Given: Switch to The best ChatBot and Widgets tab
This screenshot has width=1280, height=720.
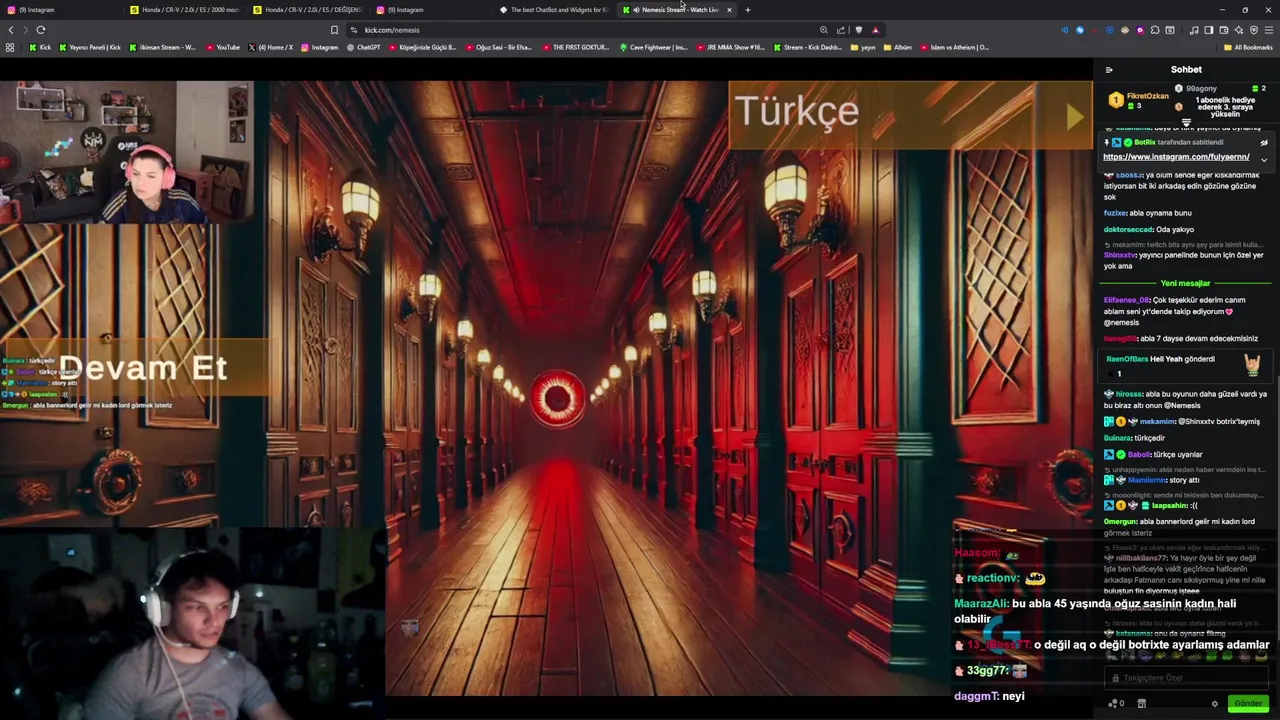Looking at the screenshot, I should [x=553, y=10].
